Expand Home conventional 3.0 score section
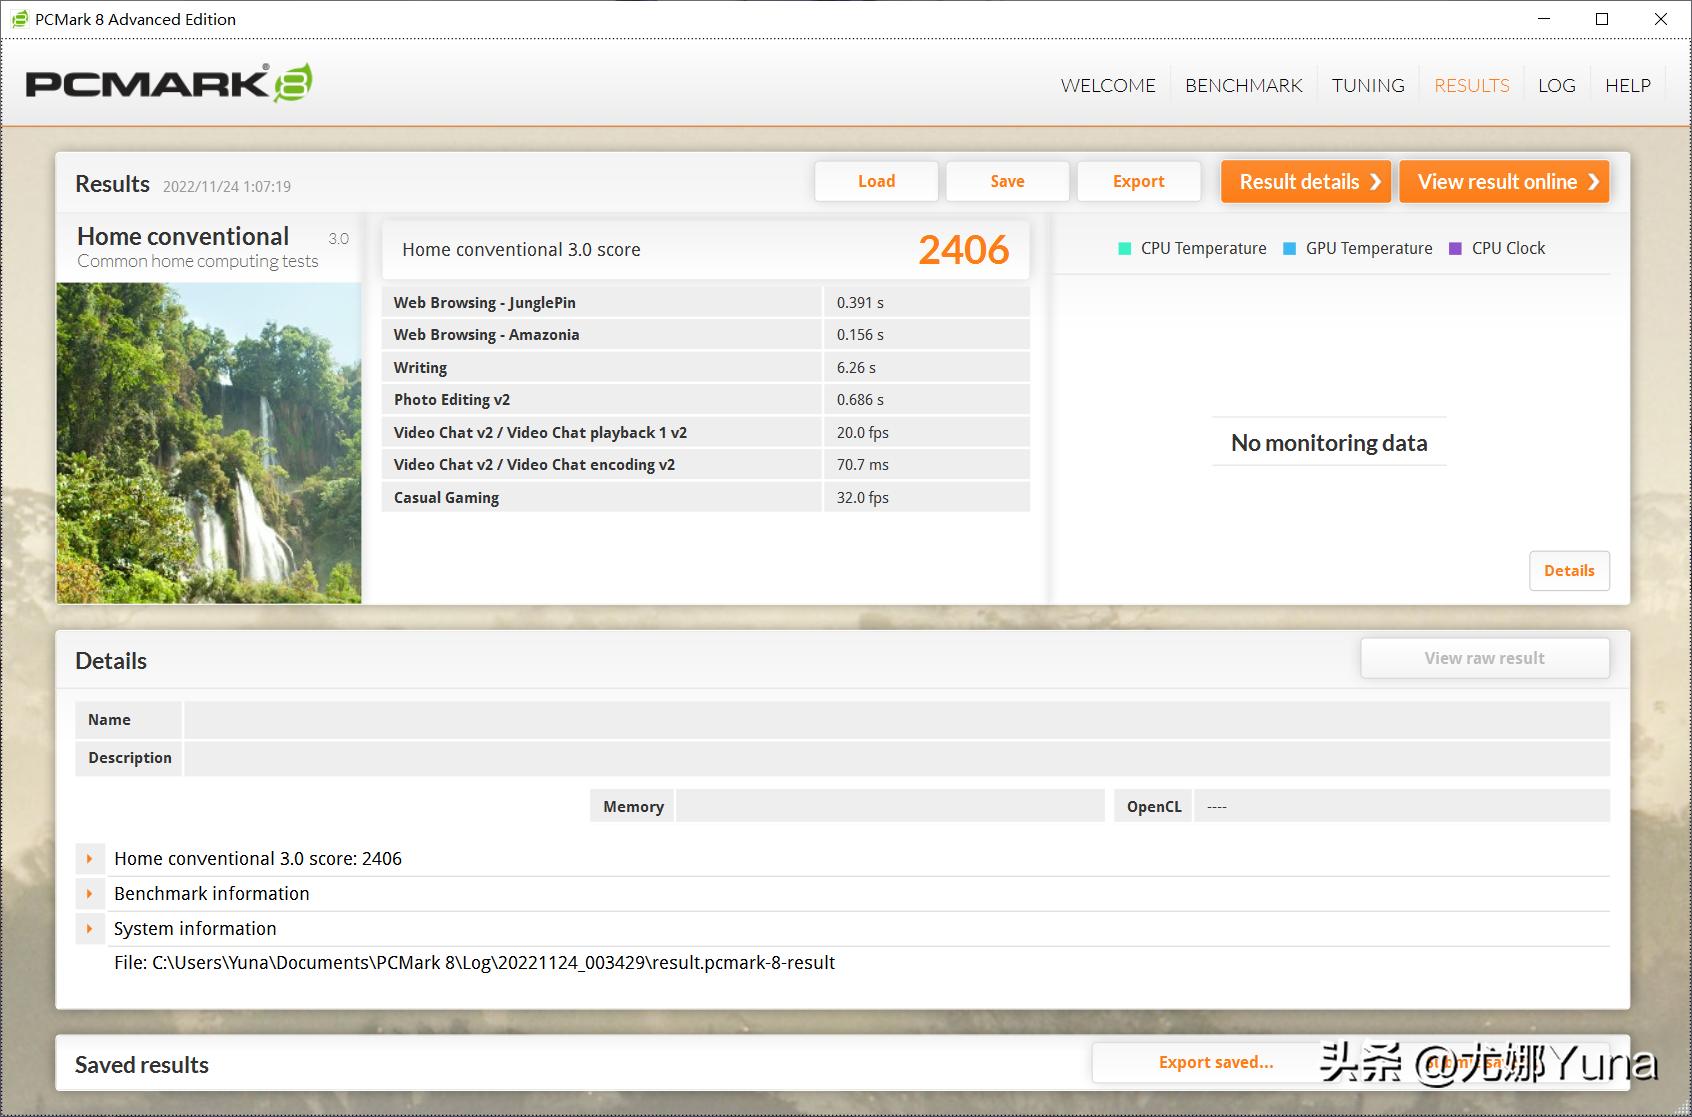1692x1117 pixels. tap(89, 859)
